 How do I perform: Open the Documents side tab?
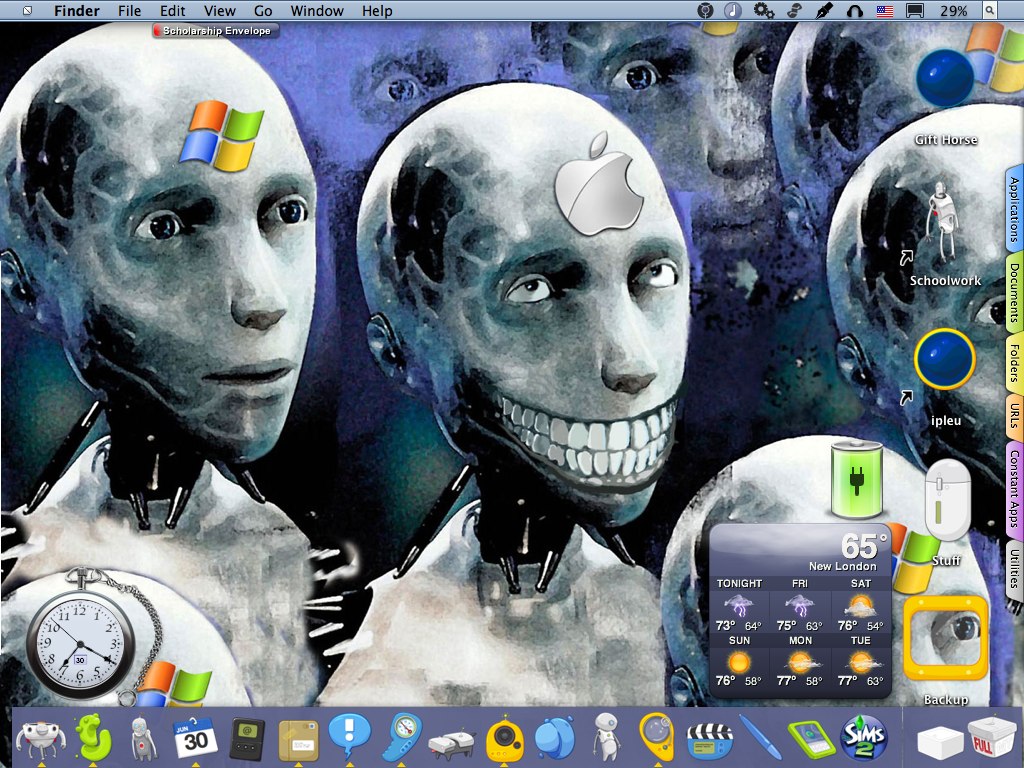[1014, 293]
